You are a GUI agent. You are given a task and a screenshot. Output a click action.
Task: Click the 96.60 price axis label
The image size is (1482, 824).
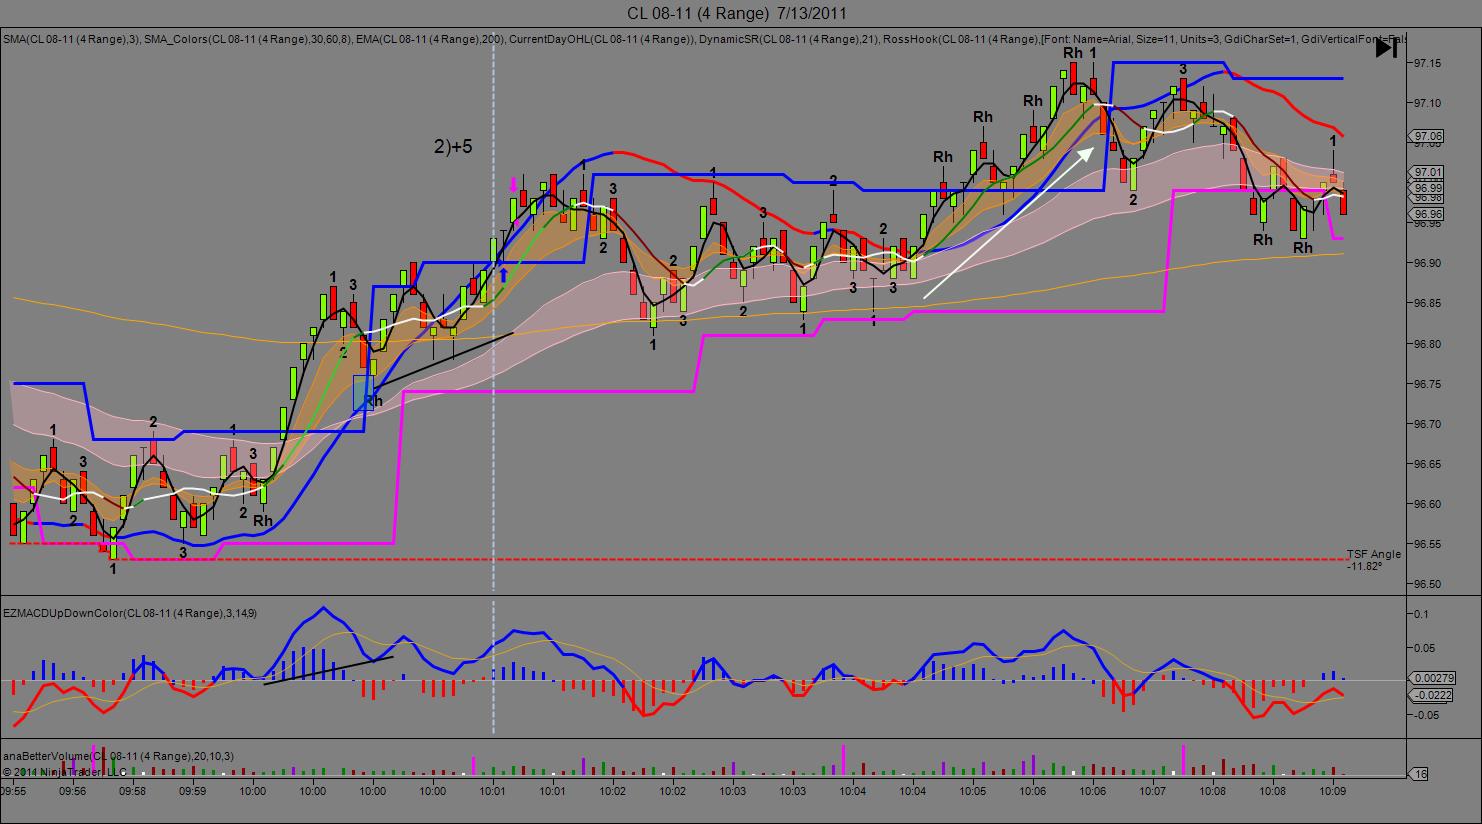[x=1427, y=504]
